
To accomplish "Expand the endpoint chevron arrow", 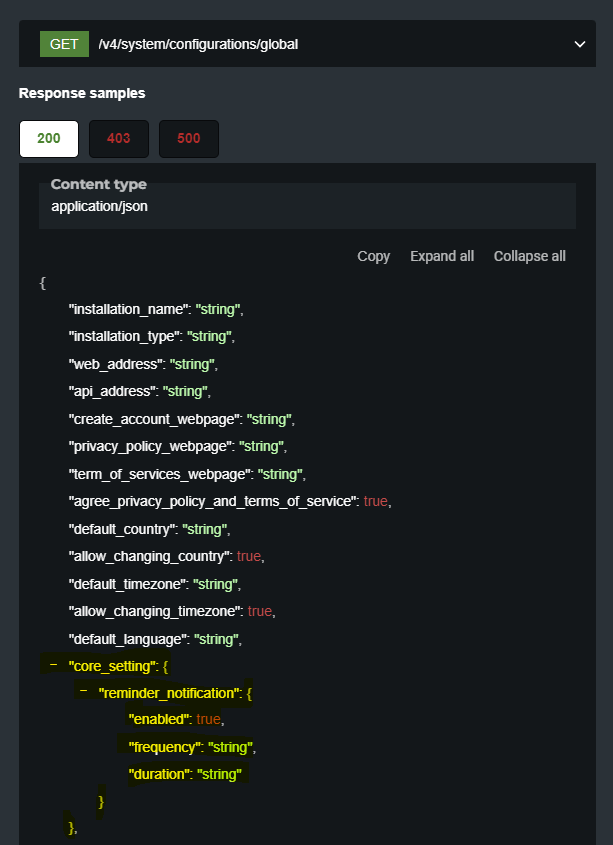I will click(x=579, y=44).
